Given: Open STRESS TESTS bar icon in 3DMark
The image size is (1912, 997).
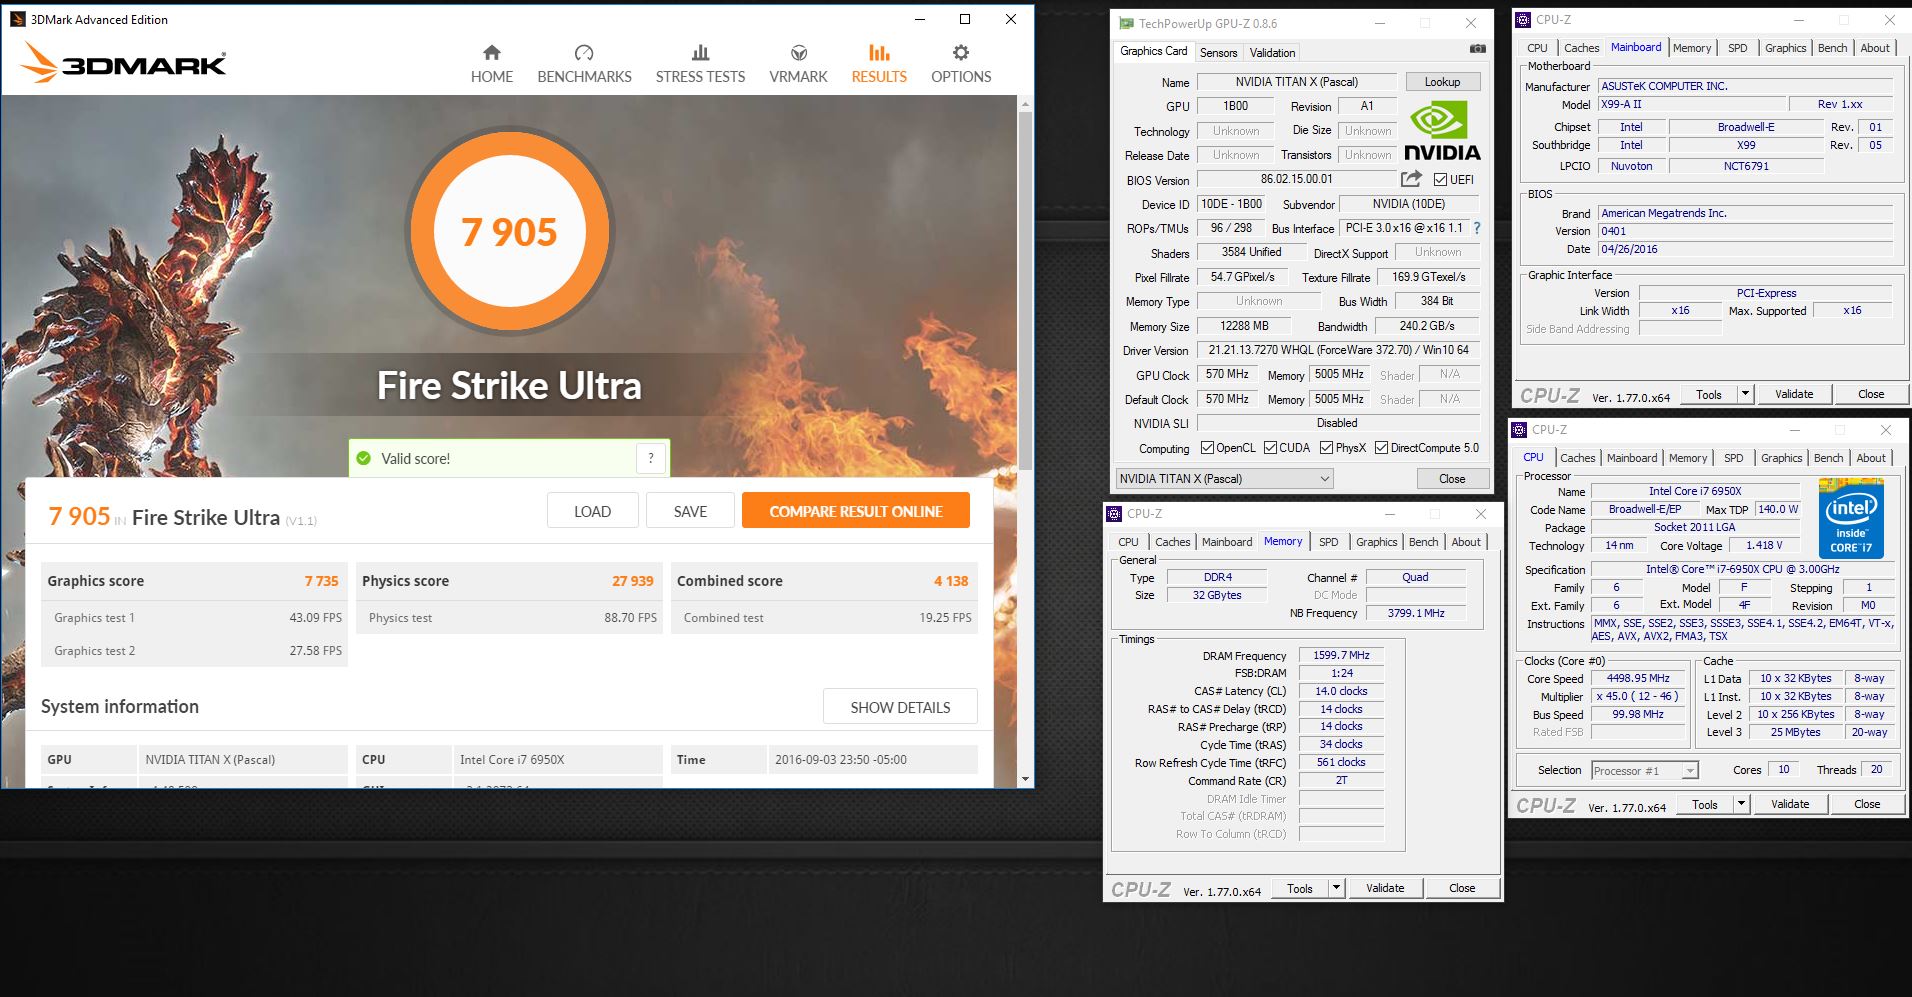Looking at the screenshot, I should pos(700,53).
